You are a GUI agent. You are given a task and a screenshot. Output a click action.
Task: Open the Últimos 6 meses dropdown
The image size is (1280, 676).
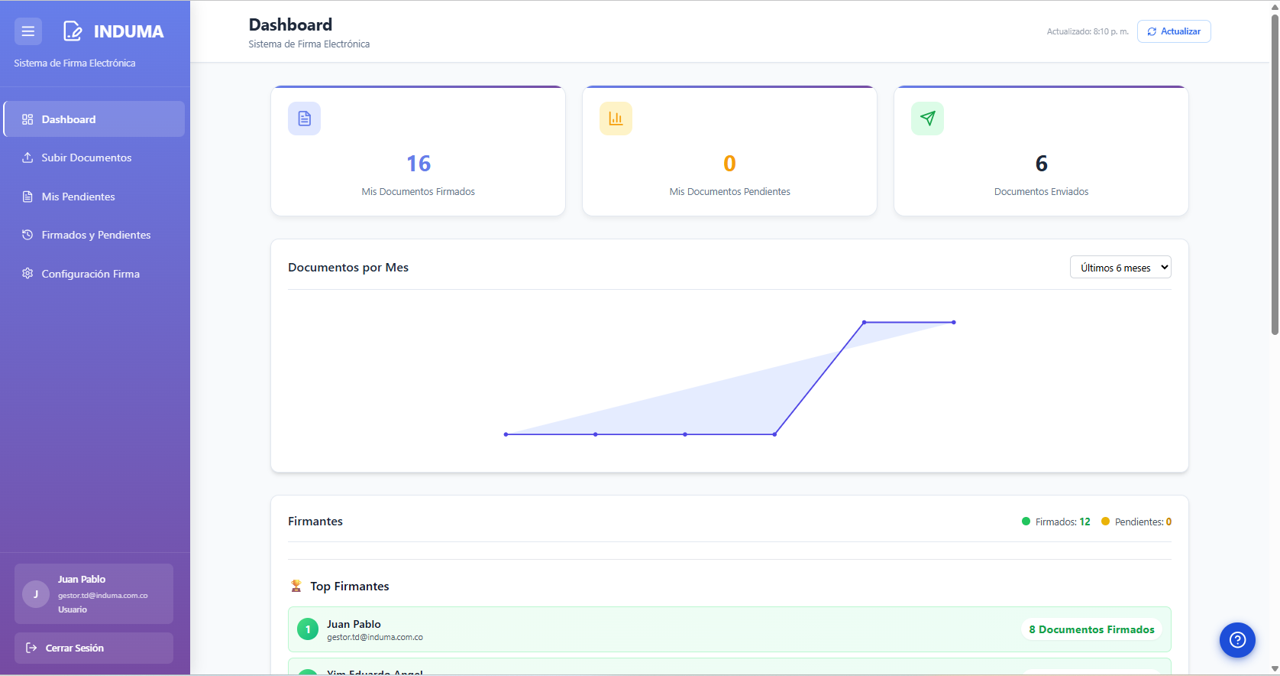[1120, 268]
